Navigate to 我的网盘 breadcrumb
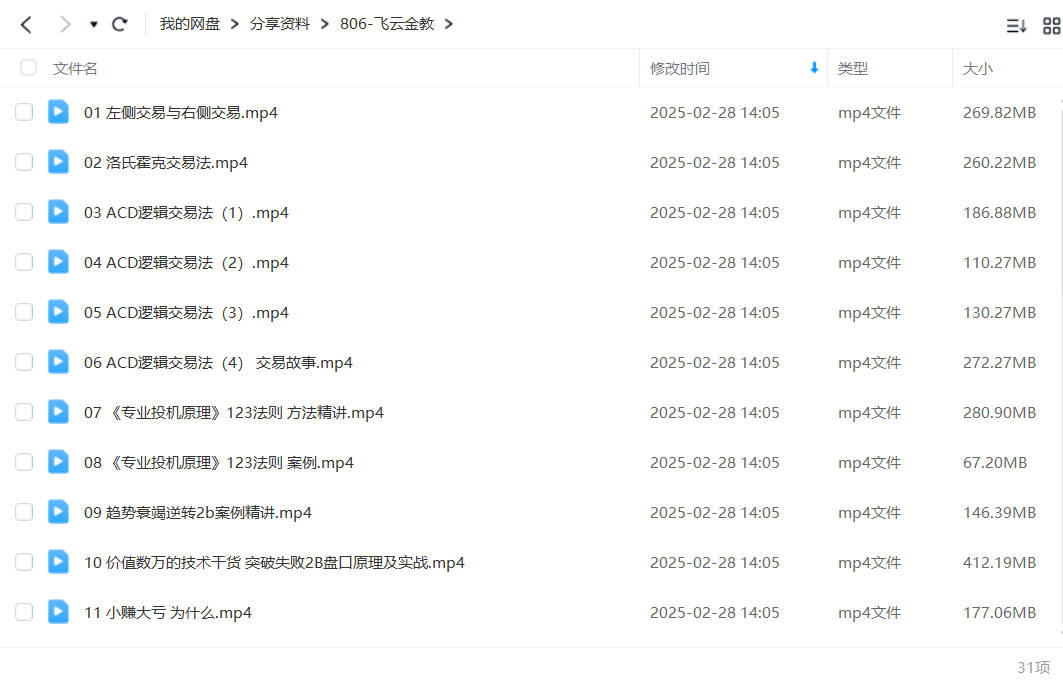Image resolution: width=1063 pixels, height=683 pixels. point(190,24)
